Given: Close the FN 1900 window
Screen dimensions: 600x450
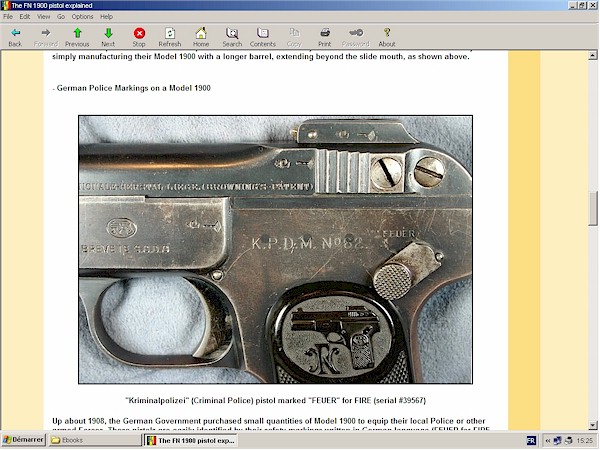Looking at the screenshot, I should tap(592, 5).
